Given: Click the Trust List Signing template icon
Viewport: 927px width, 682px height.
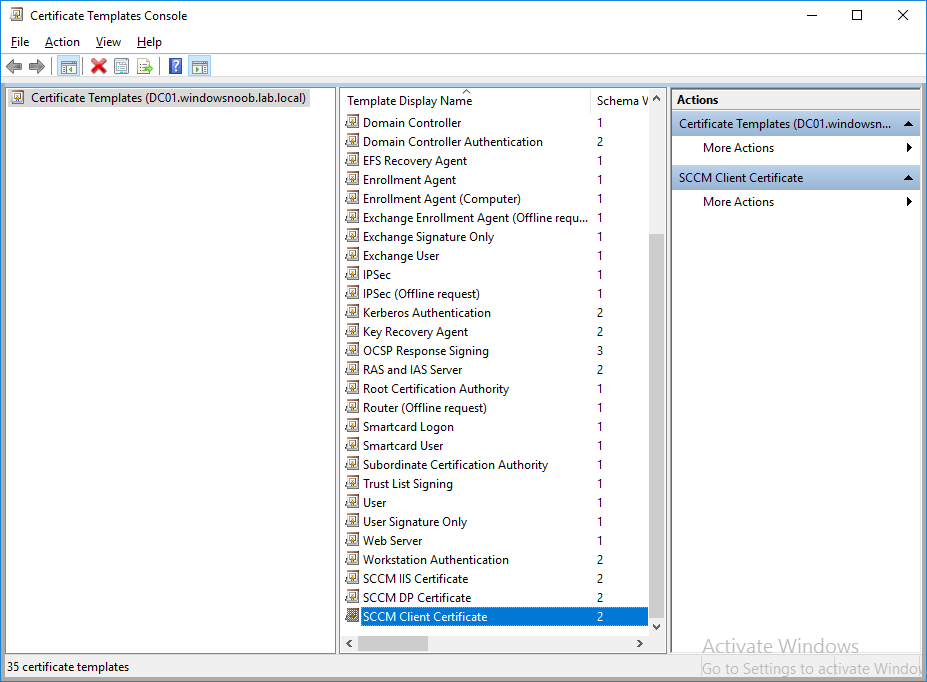Looking at the screenshot, I should coord(352,483).
